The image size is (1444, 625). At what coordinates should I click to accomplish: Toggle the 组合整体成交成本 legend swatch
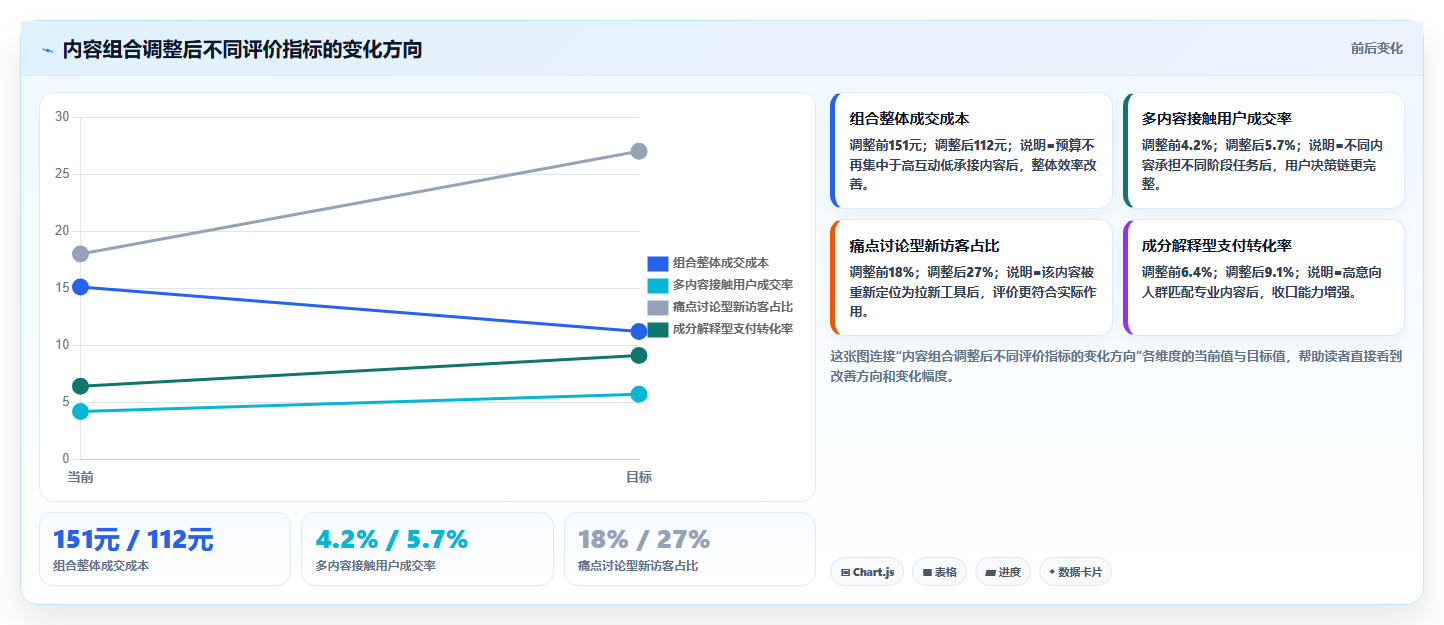(x=658, y=263)
